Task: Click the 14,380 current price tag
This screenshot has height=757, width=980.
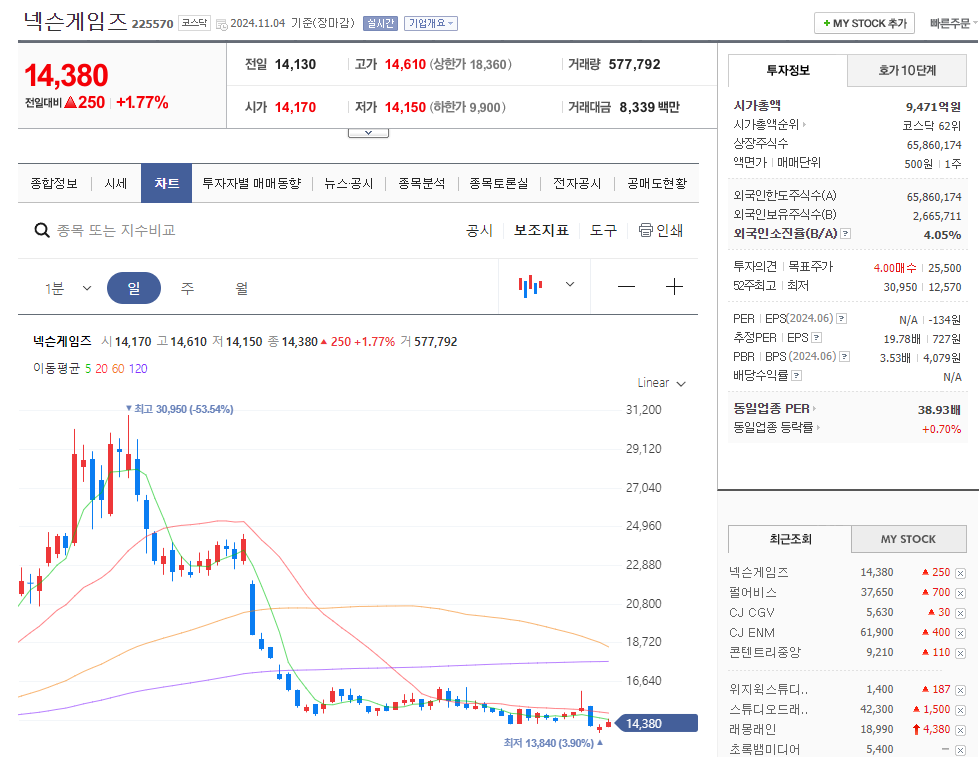Action: point(656,723)
